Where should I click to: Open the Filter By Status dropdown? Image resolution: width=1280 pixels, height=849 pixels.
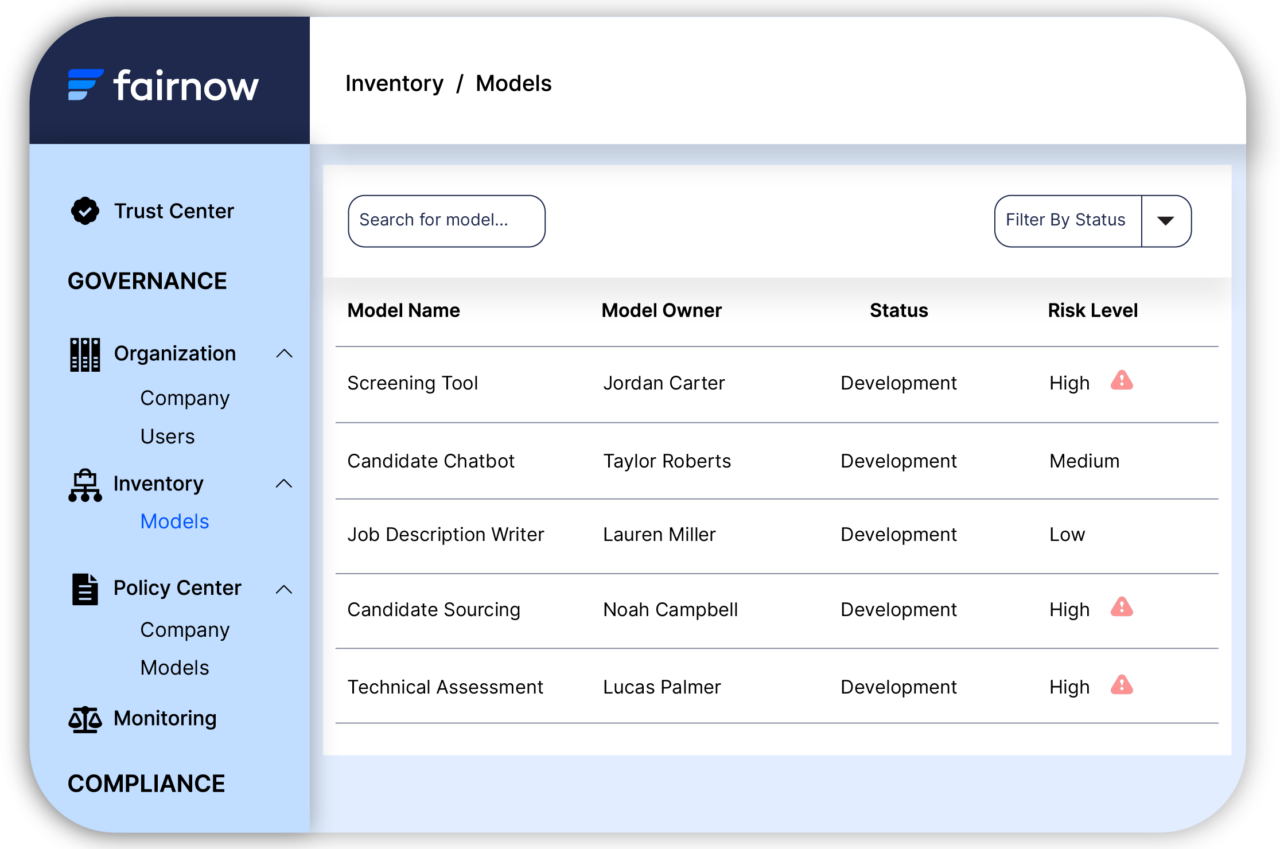pyautogui.click(x=1166, y=221)
